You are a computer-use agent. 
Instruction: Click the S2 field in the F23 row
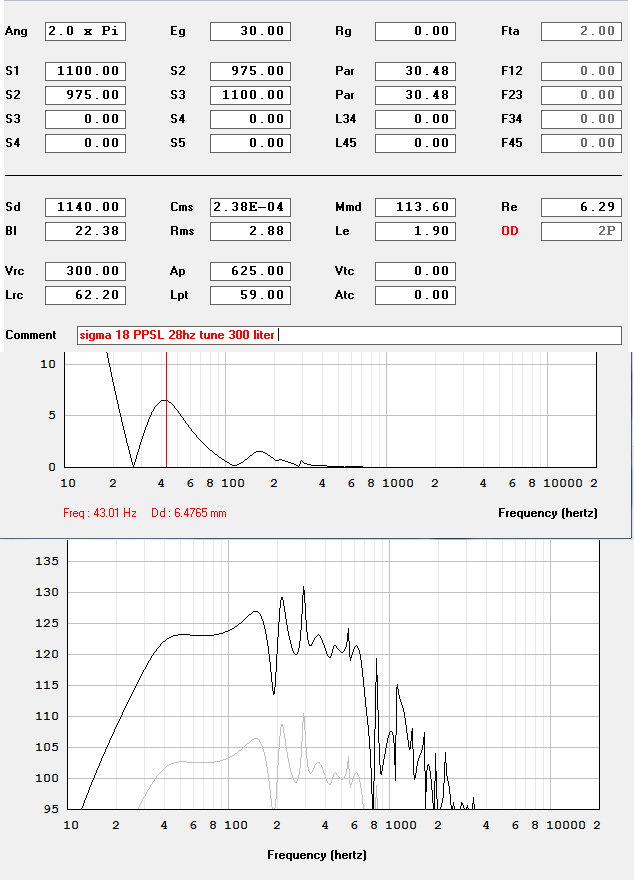(85, 95)
